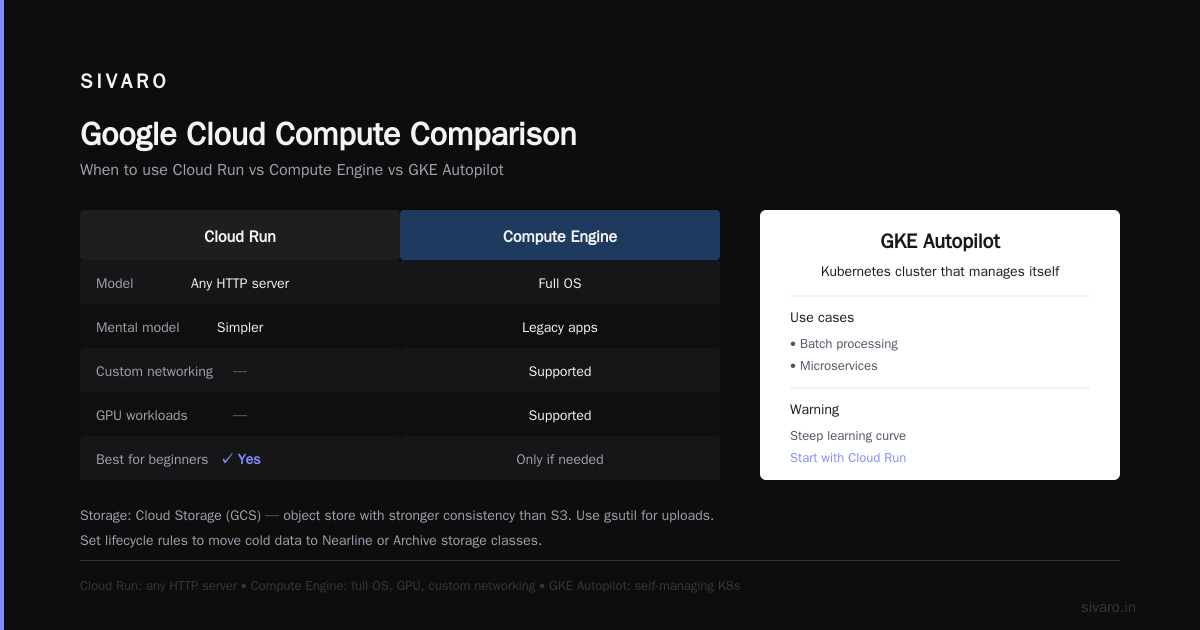Click the Model row Any HTTP server
1200x630 pixels.
(240, 283)
